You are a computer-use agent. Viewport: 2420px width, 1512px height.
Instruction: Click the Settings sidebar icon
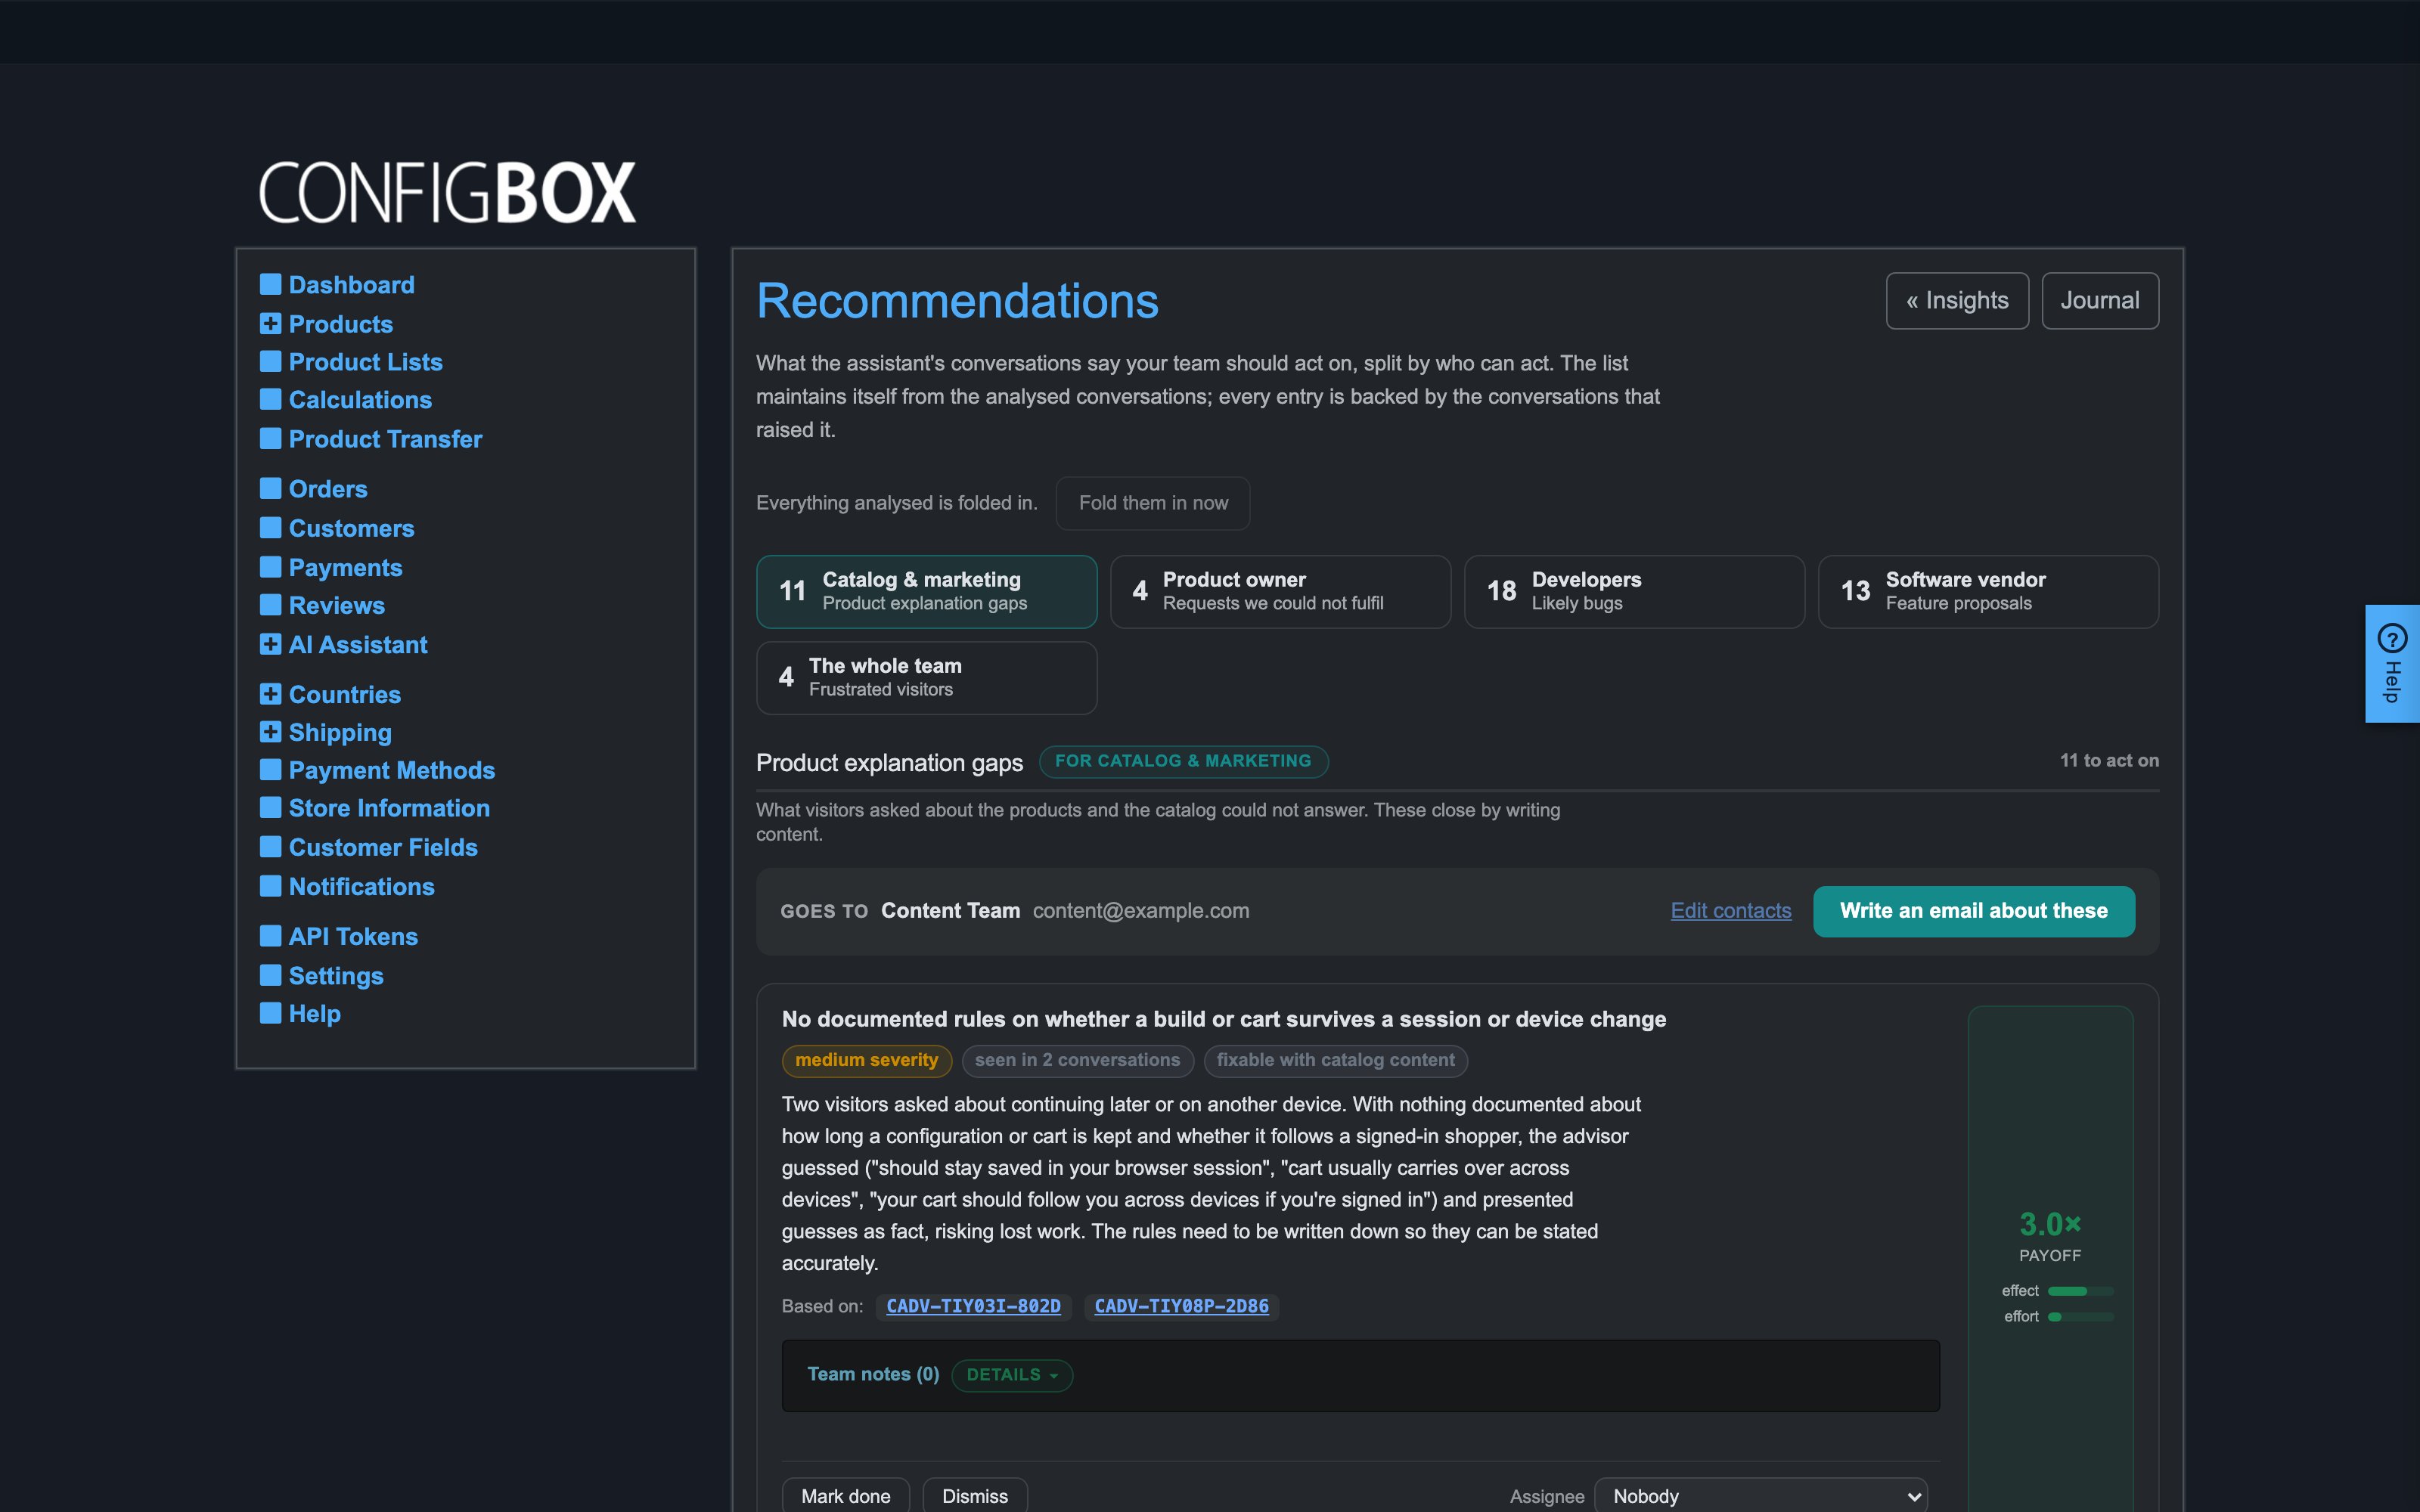270,975
